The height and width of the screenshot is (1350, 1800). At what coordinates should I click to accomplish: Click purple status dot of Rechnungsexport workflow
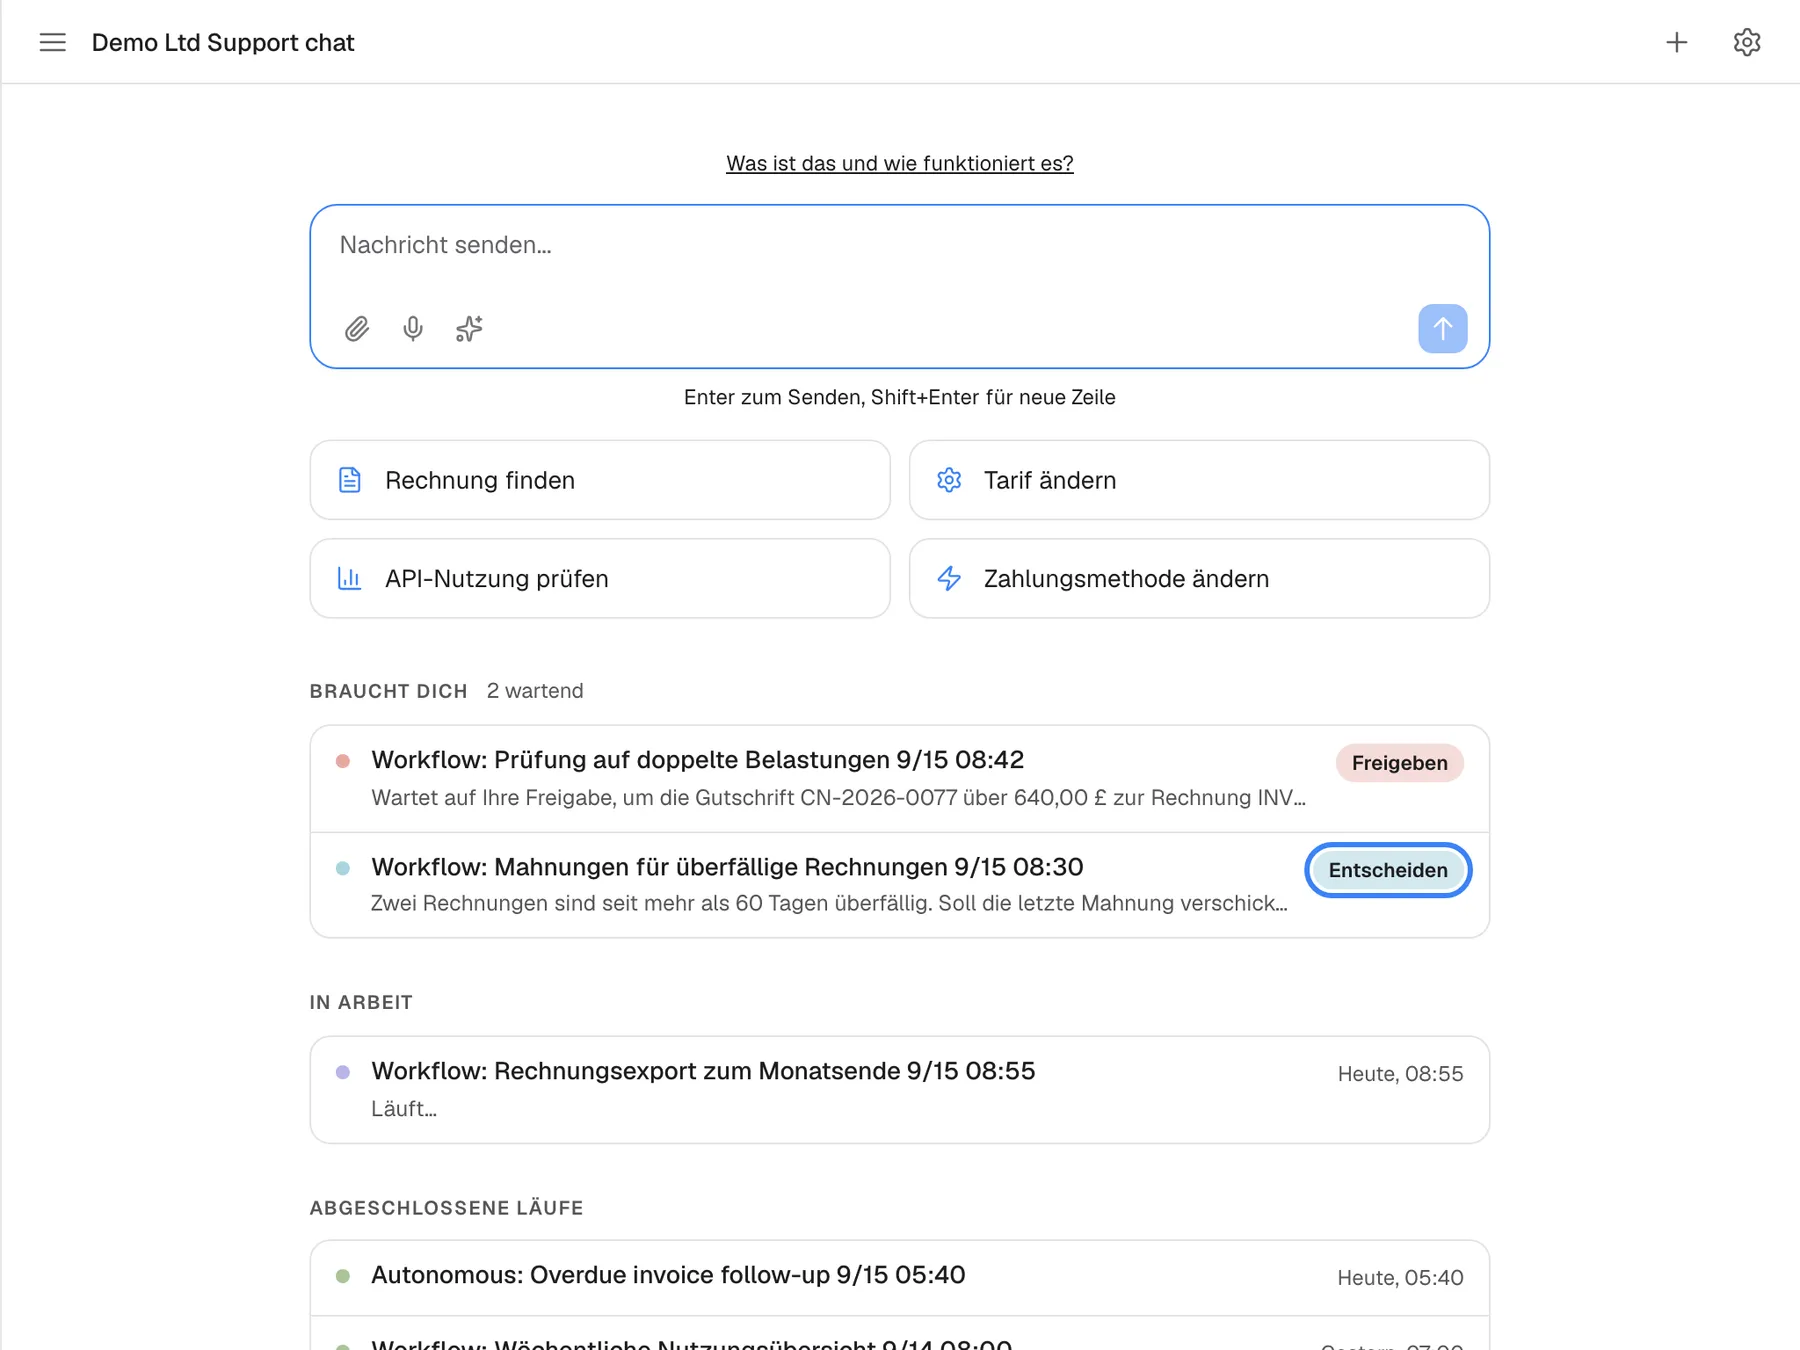click(343, 1072)
